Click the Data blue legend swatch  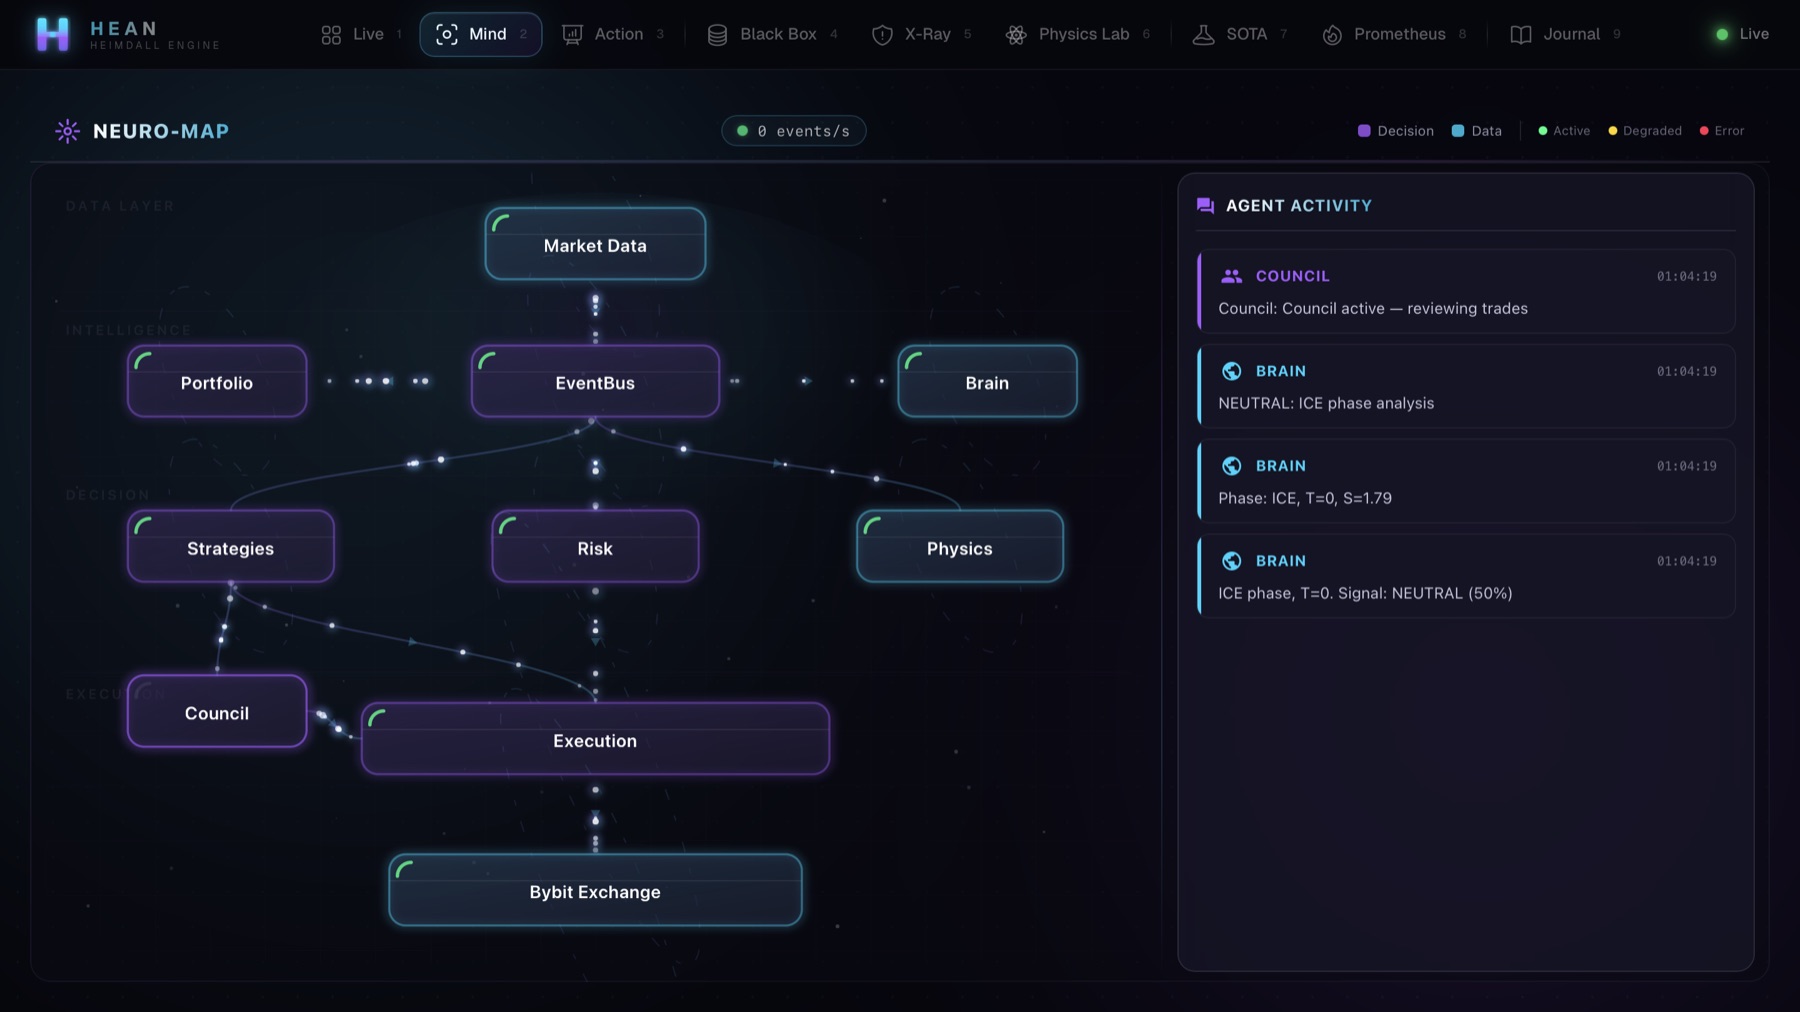click(1458, 131)
